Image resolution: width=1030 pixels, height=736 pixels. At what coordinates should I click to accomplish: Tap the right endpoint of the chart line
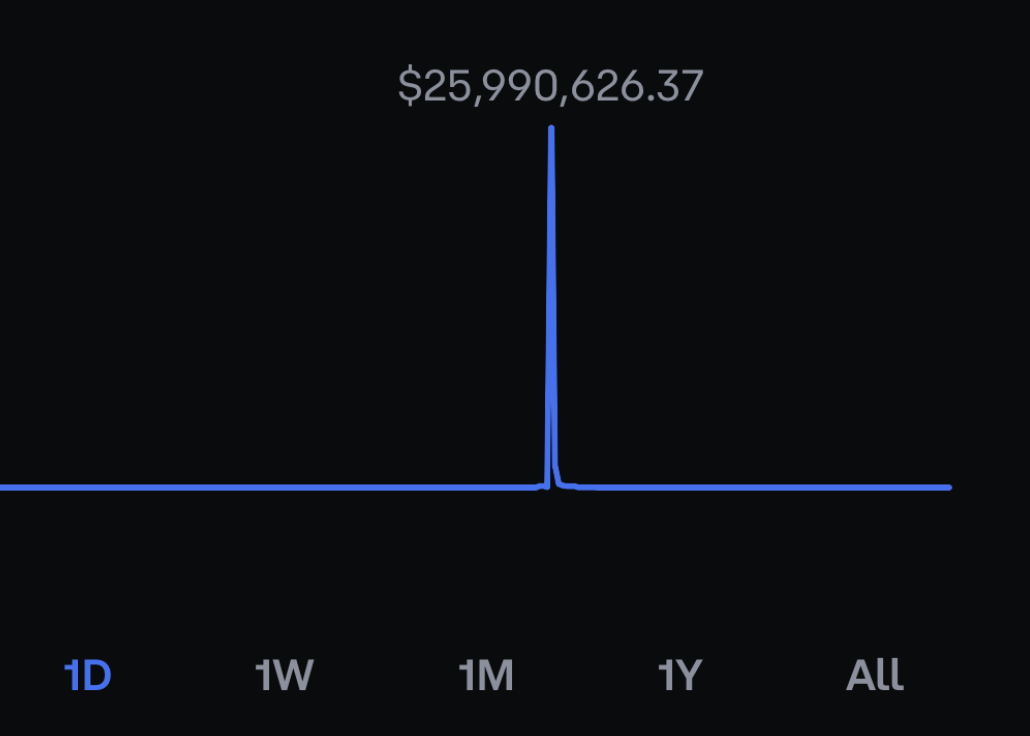948,488
